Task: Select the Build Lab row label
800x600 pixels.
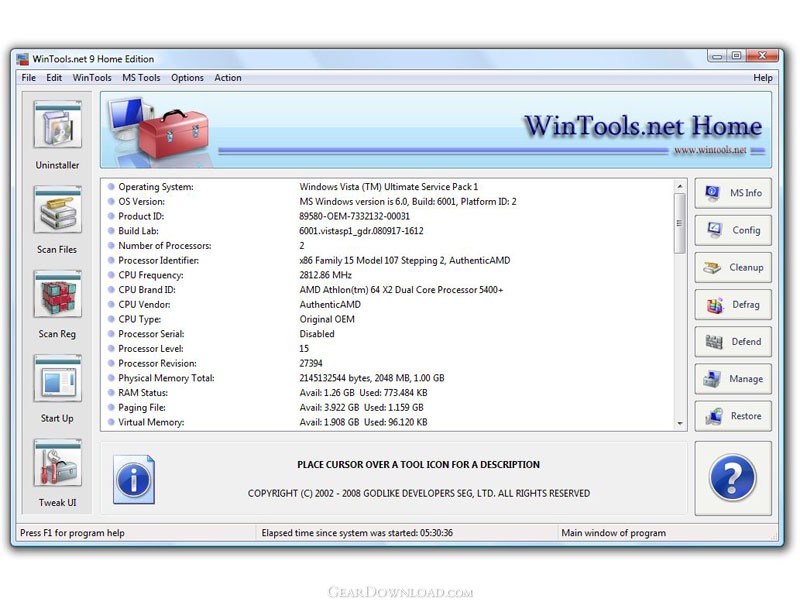Action: pos(138,231)
